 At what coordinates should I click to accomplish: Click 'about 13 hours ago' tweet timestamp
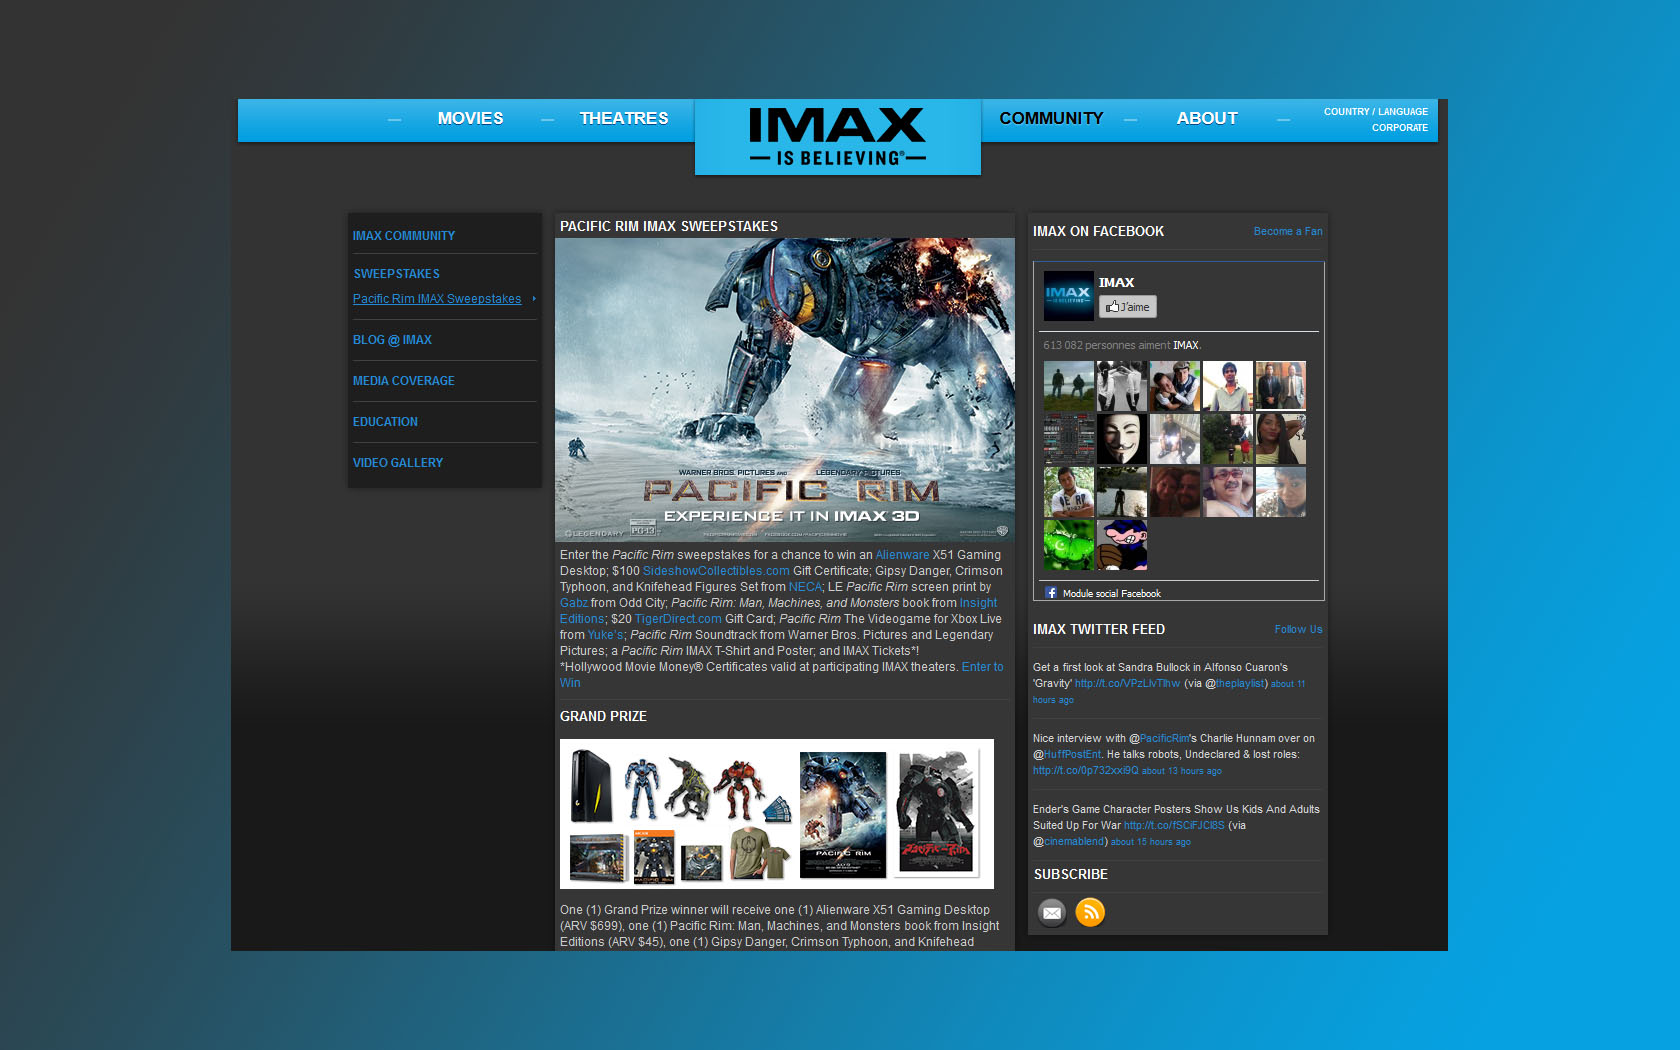[x=1182, y=771]
